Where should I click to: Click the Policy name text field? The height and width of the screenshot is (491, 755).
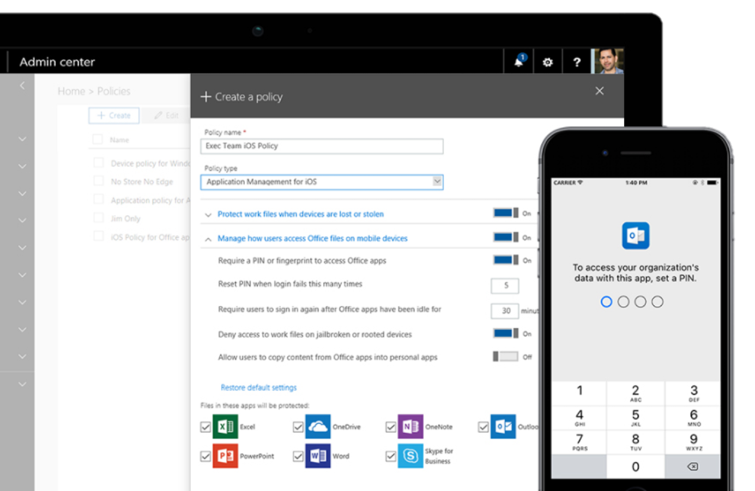pos(322,146)
